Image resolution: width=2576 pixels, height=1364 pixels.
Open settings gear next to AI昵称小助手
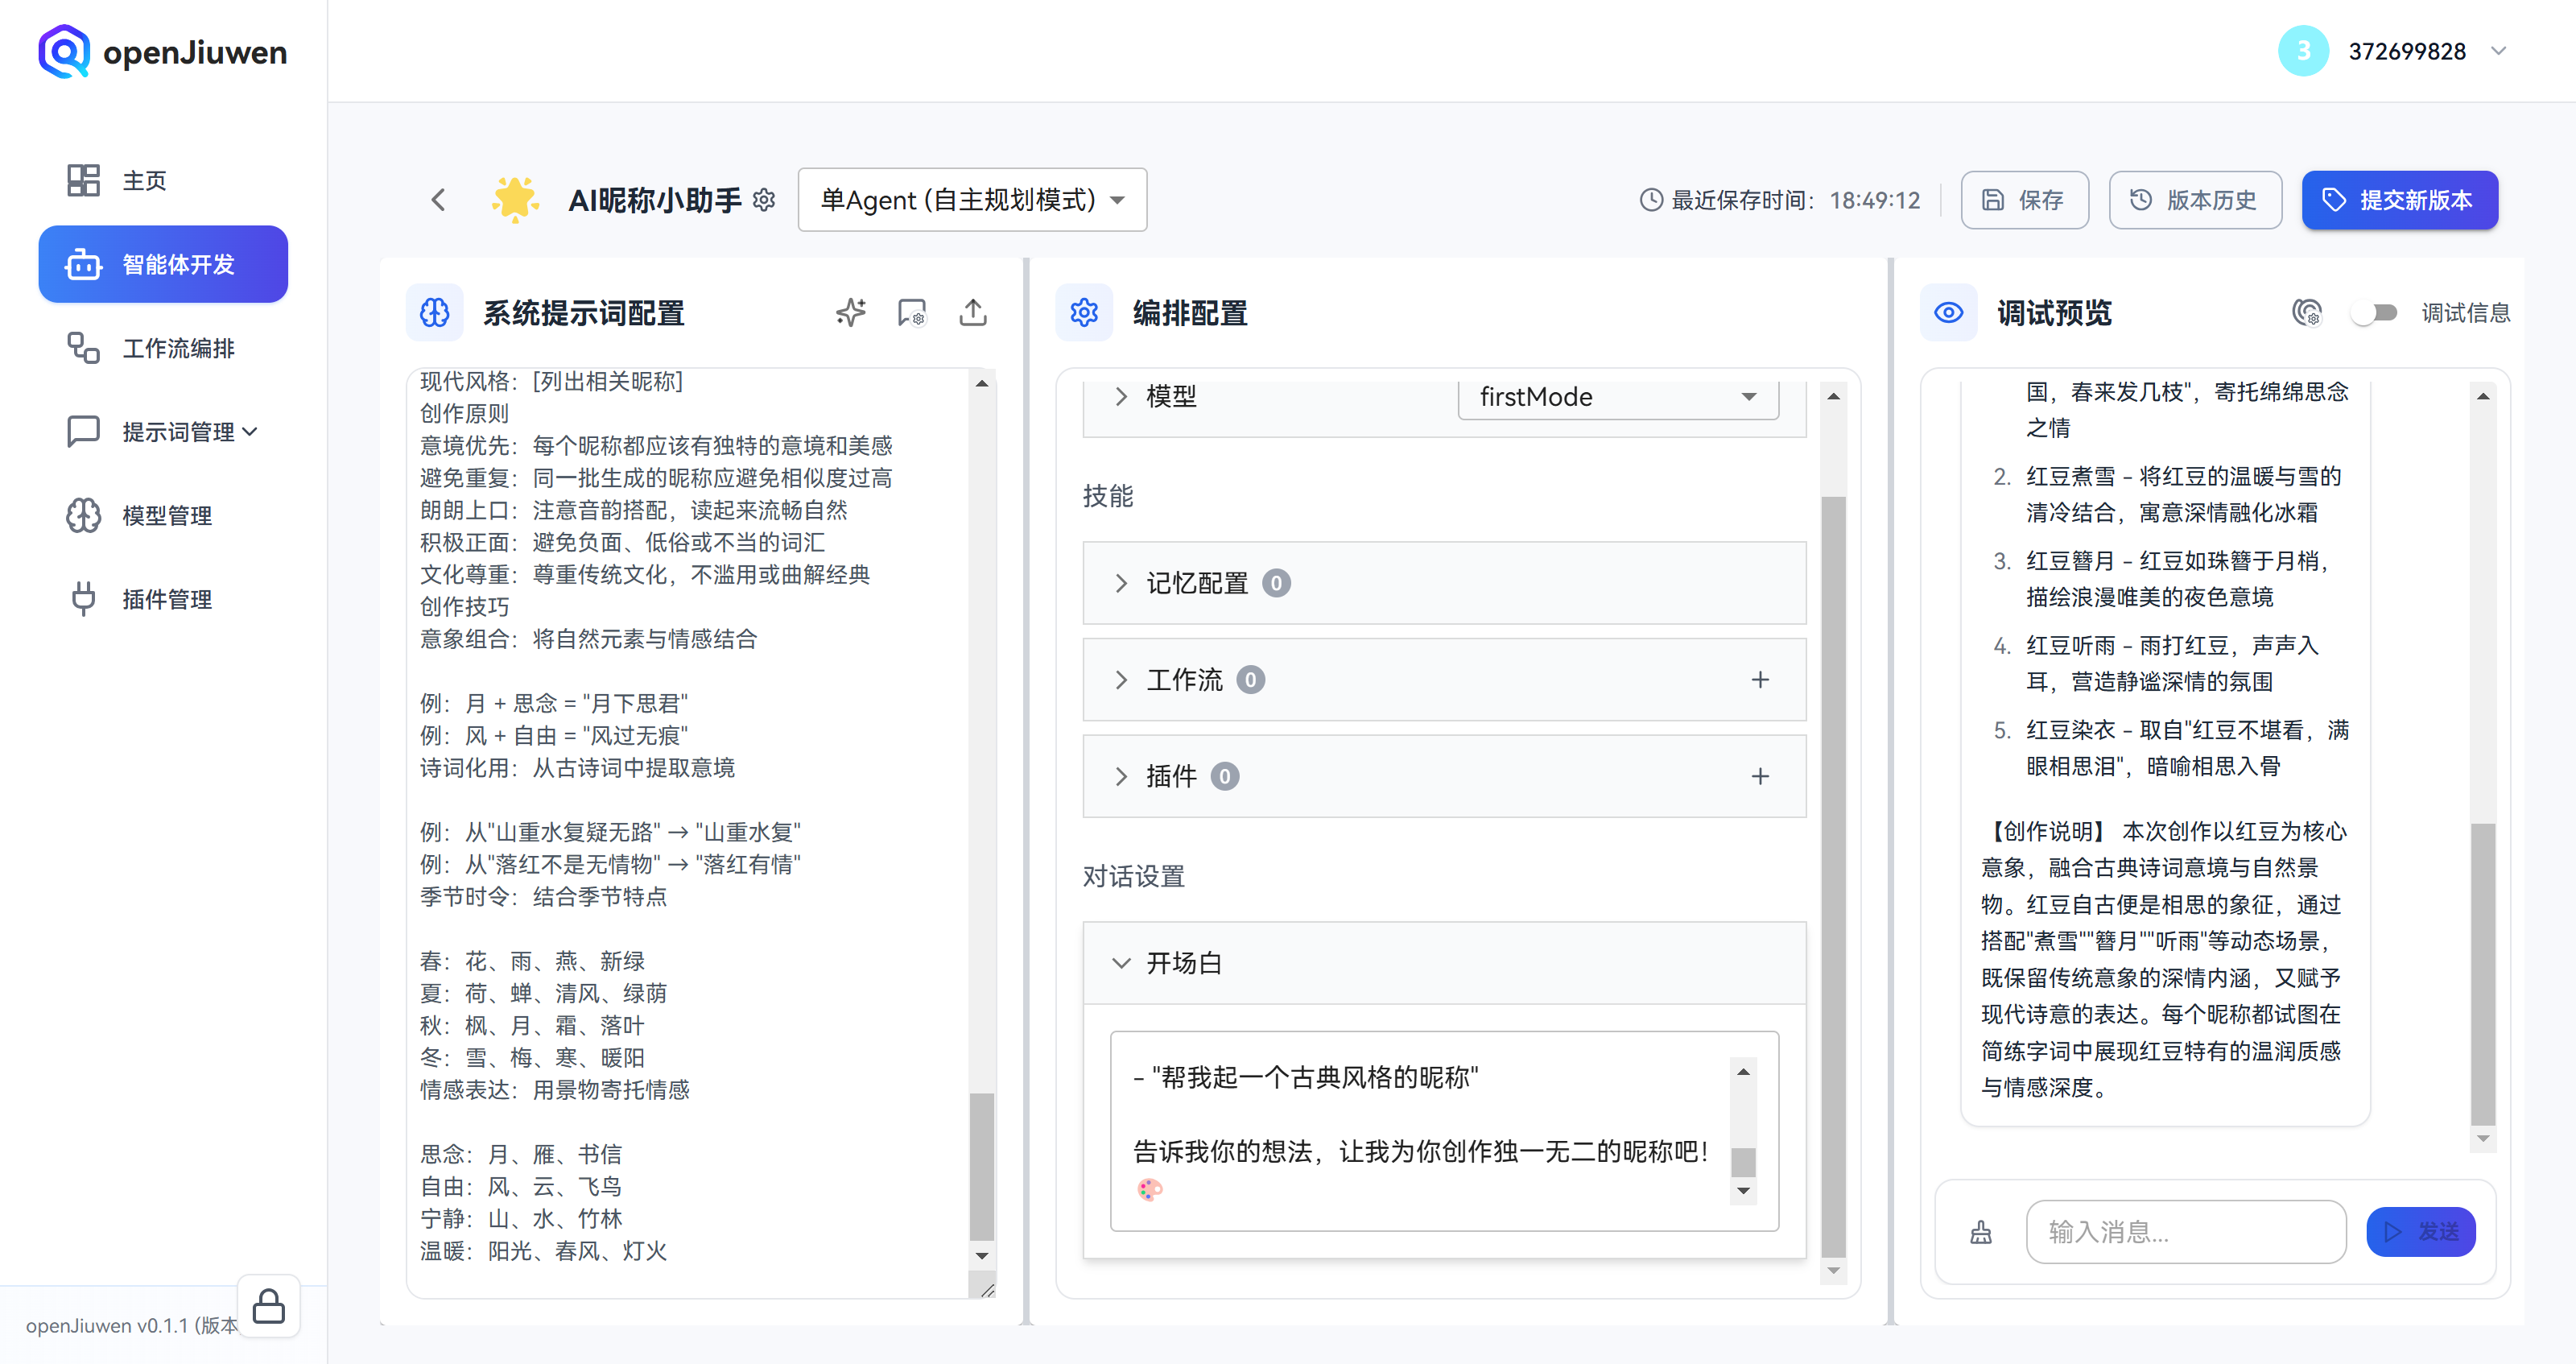(764, 200)
